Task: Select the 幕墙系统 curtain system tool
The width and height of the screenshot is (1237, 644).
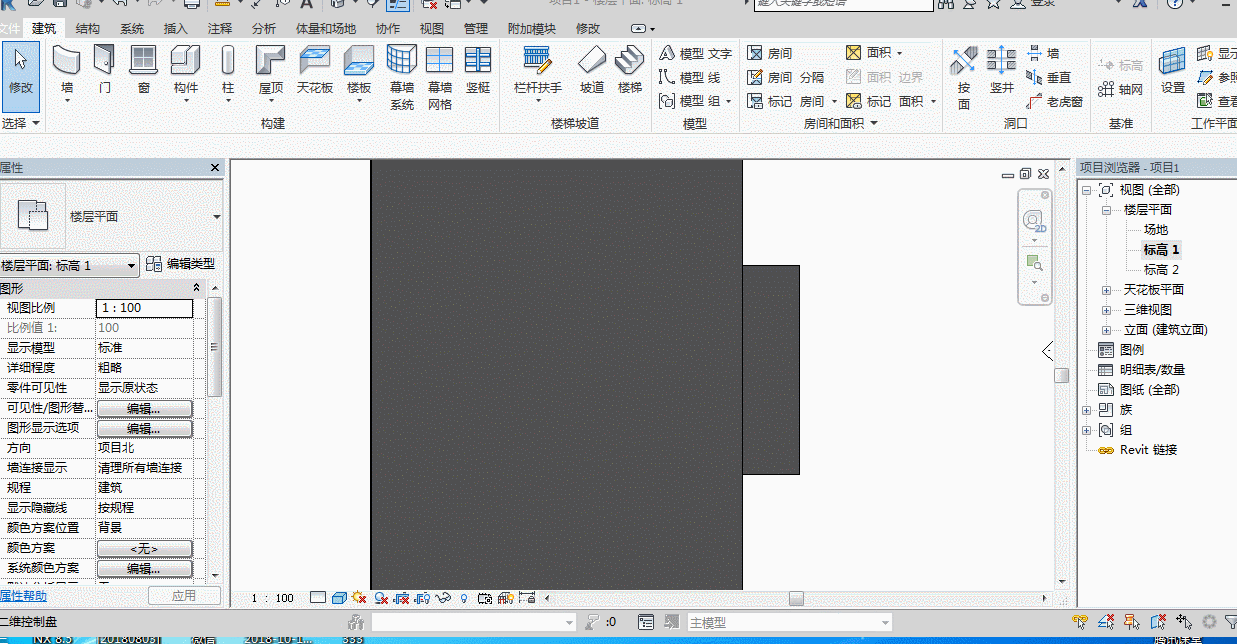Action: 402,77
